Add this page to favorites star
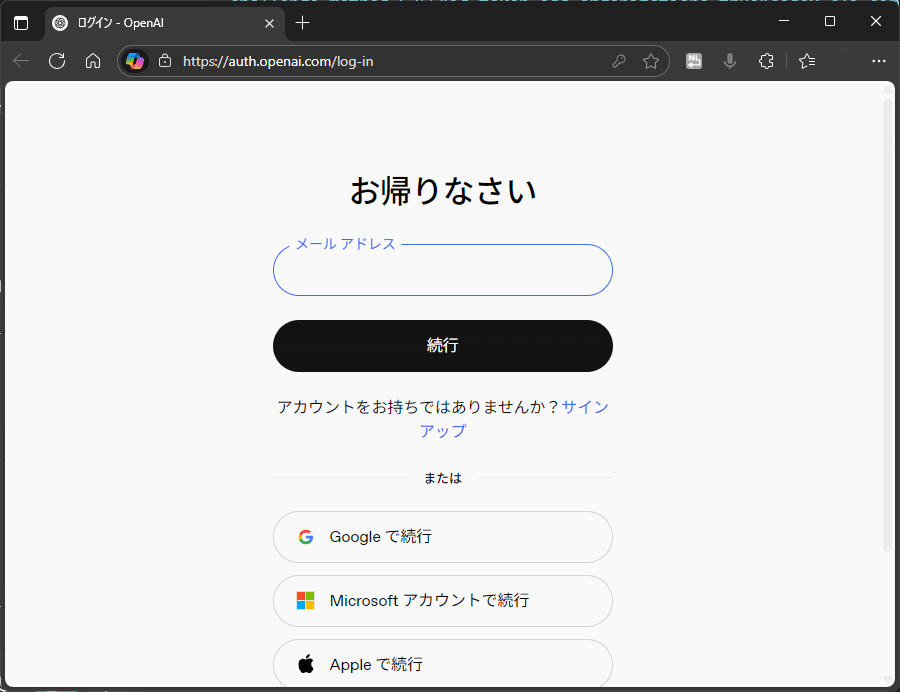The height and width of the screenshot is (692, 900). click(652, 61)
